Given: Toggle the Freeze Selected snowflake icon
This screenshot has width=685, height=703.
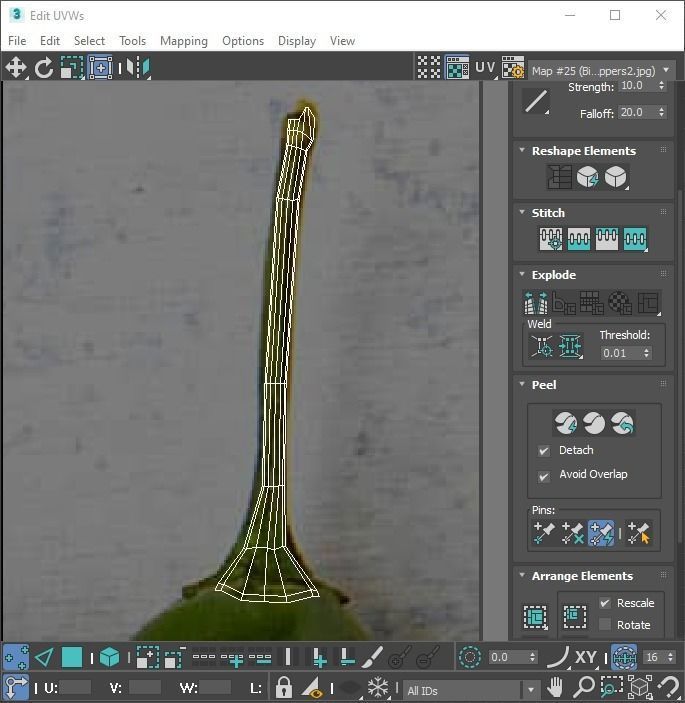Looking at the screenshot, I should 378,687.
